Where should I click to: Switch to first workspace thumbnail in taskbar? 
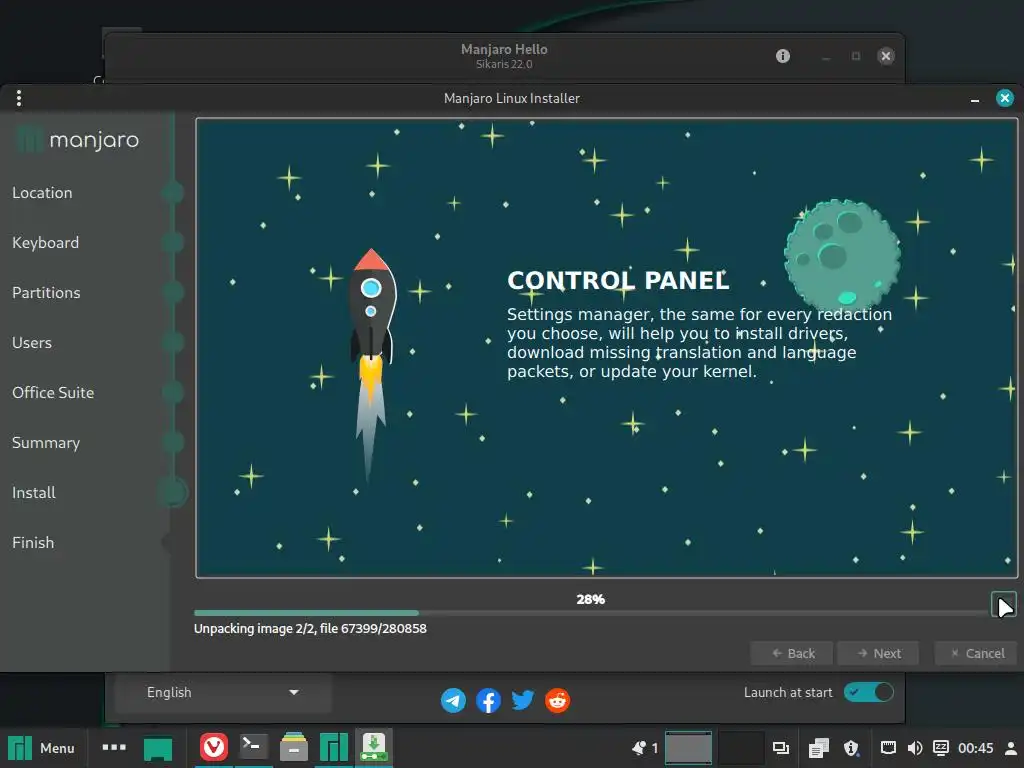pos(688,748)
